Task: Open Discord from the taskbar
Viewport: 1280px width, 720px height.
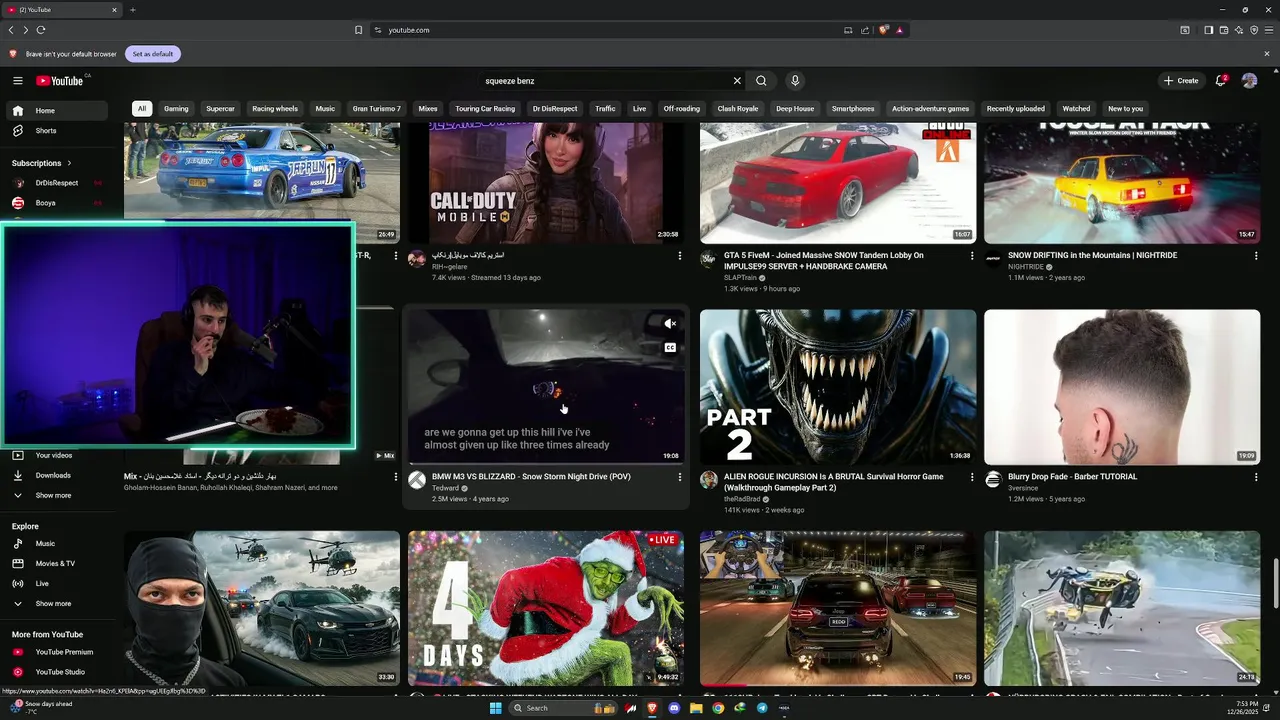Action: 674,708
